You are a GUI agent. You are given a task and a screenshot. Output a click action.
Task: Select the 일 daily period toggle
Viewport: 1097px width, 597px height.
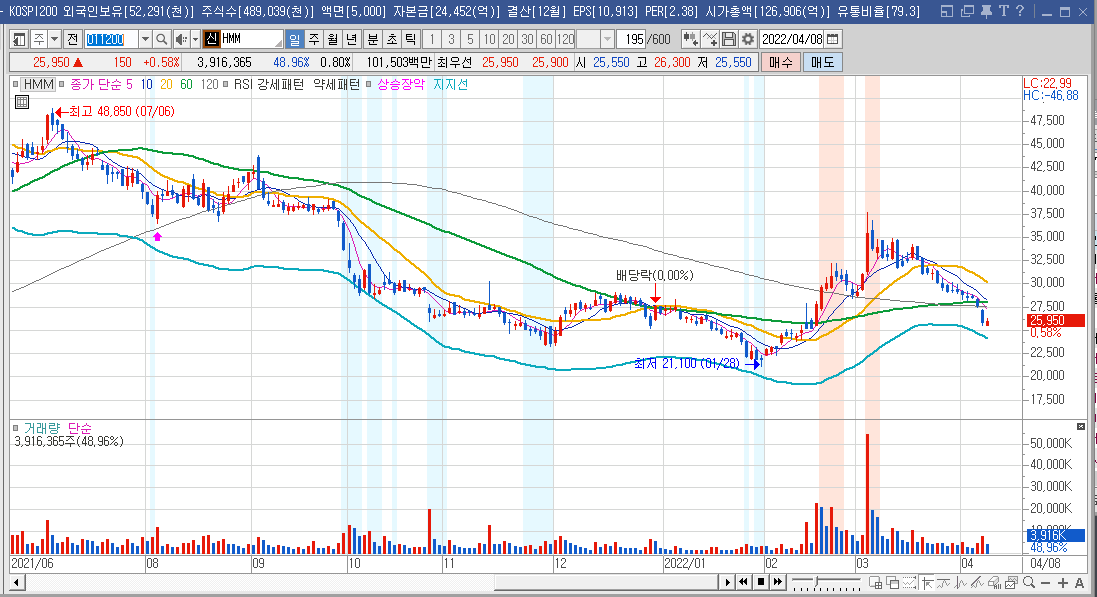point(295,39)
